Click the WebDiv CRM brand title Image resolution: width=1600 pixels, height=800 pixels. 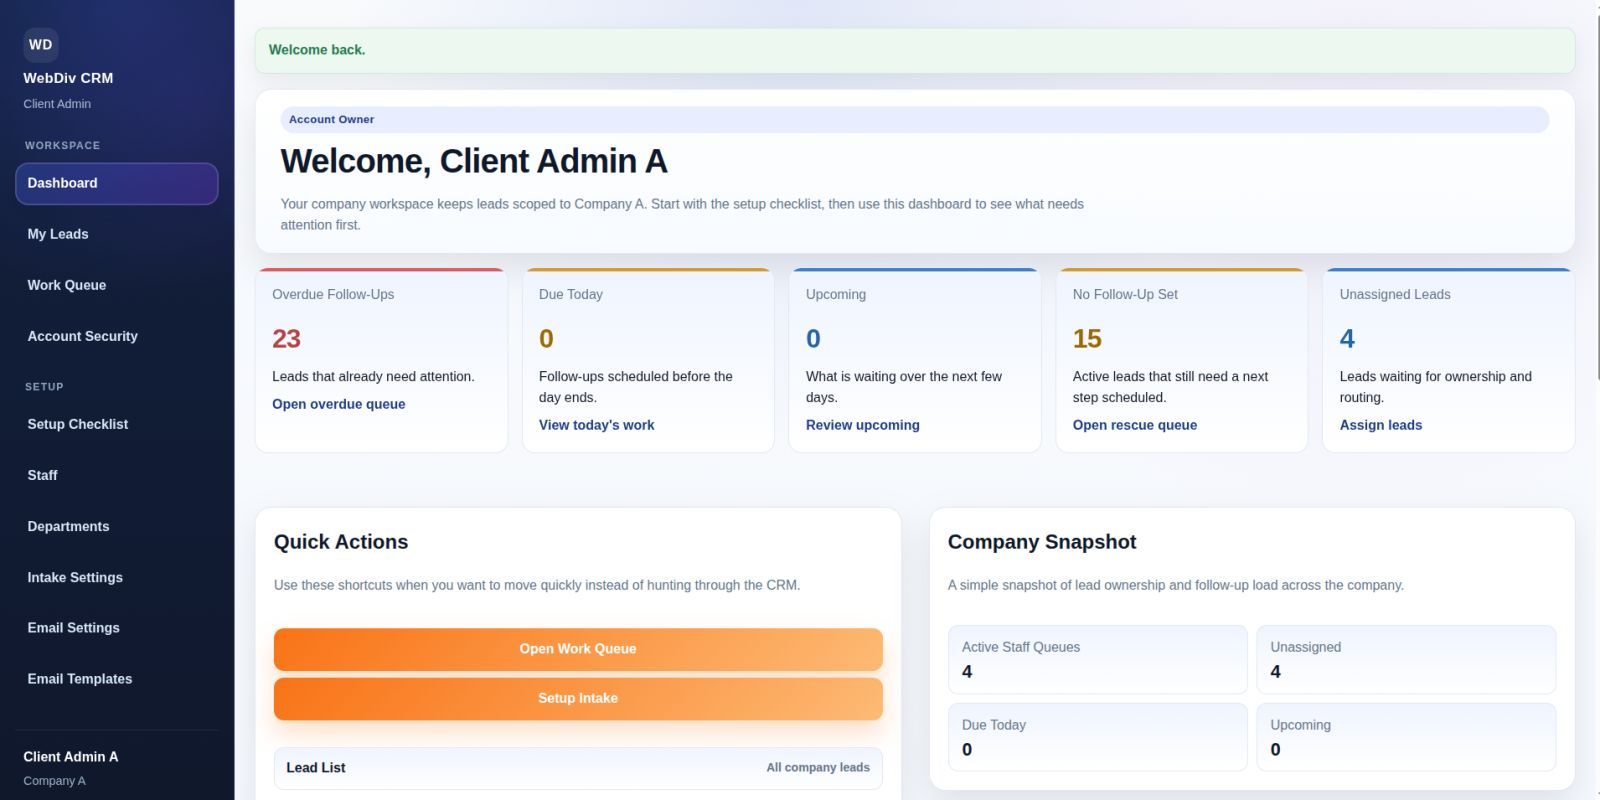[68, 78]
